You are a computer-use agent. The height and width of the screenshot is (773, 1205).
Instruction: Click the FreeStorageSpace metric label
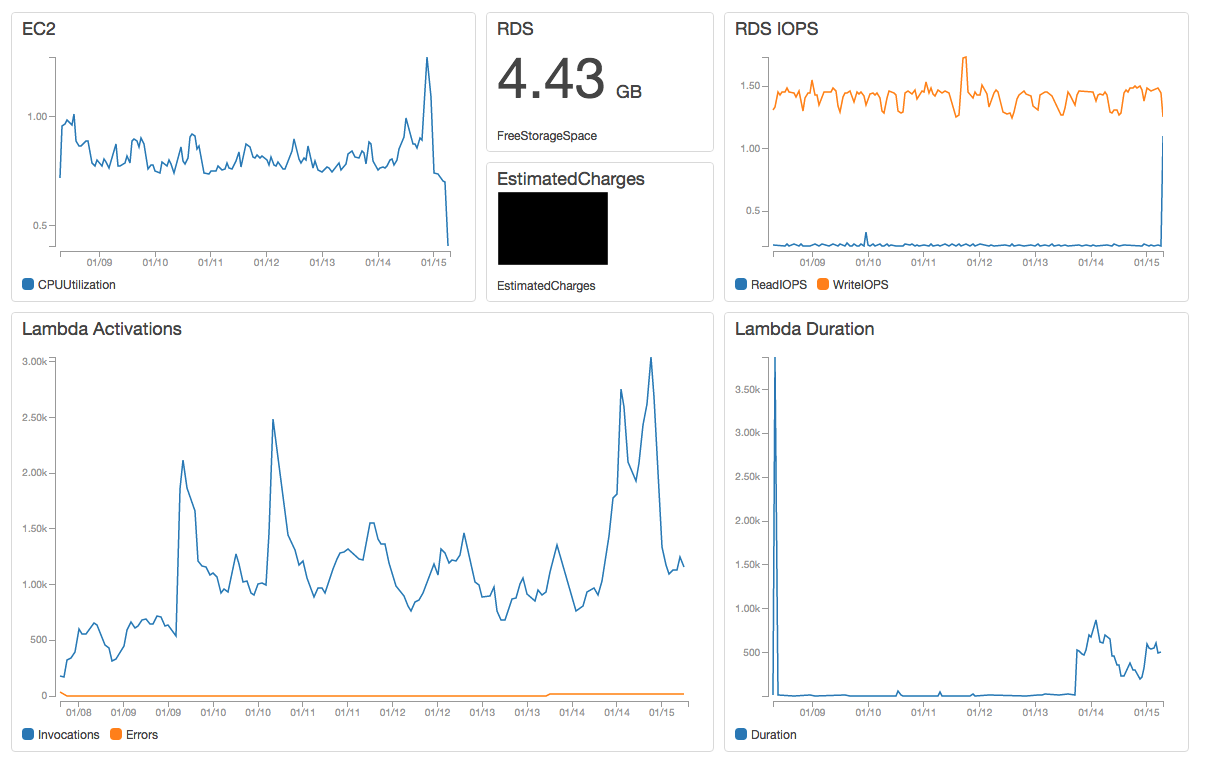(546, 136)
